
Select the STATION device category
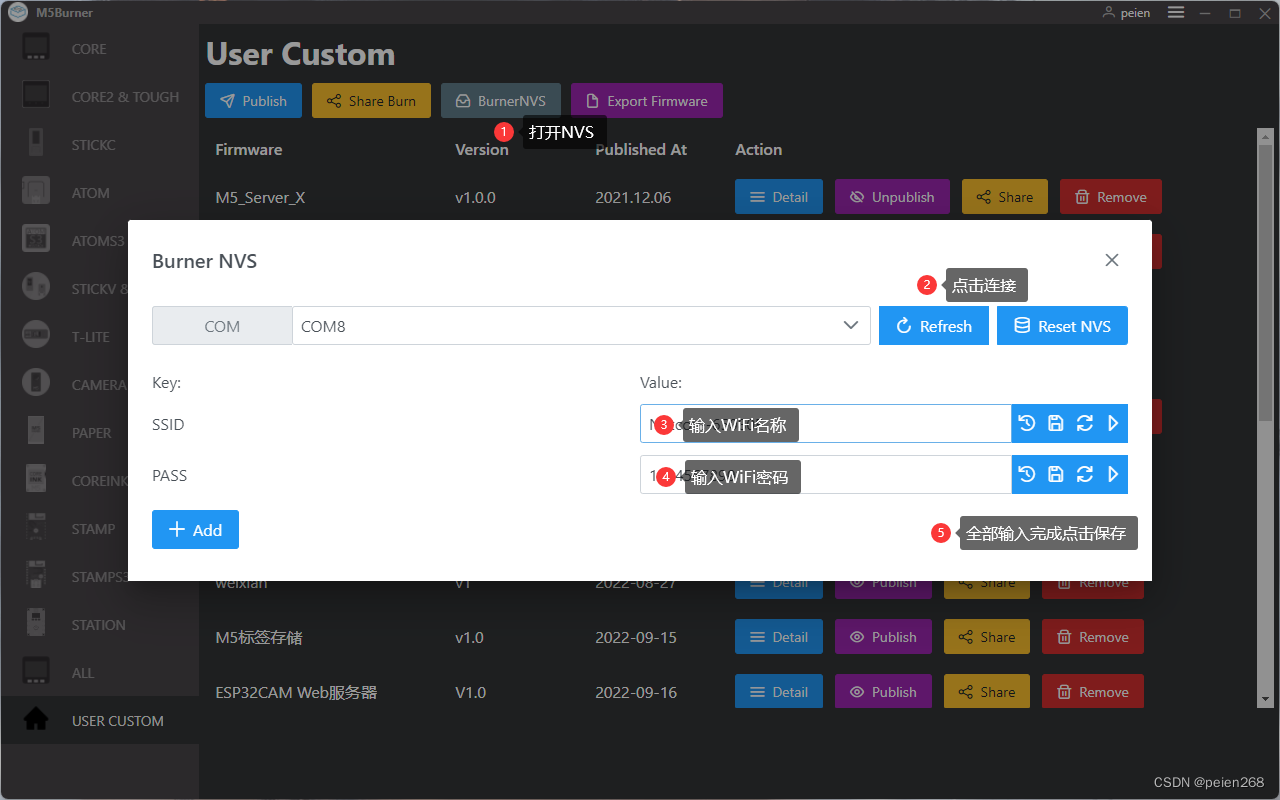coord(99,625)
